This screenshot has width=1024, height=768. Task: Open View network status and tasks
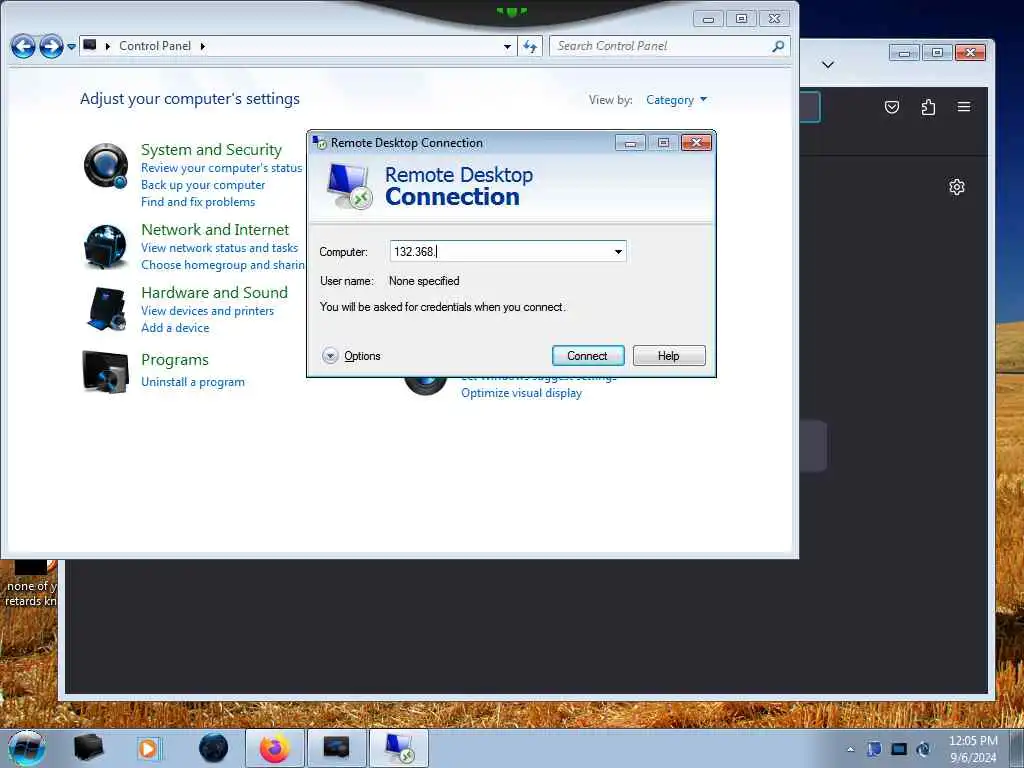(219, 248)
